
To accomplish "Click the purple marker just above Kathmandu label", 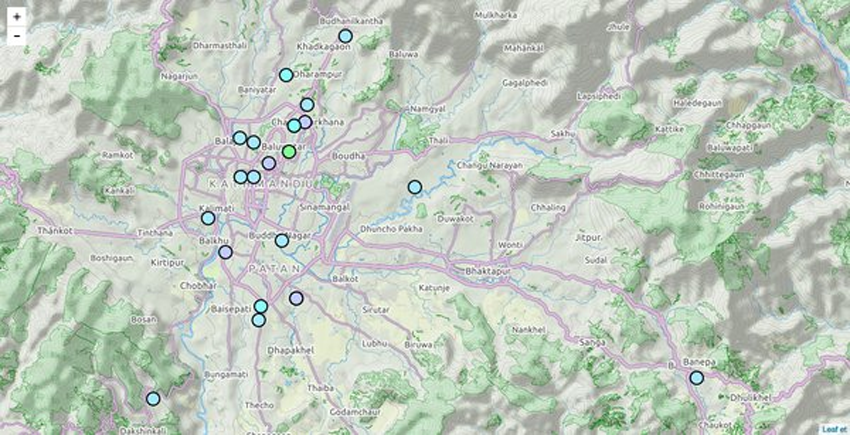I will [268, 163].
